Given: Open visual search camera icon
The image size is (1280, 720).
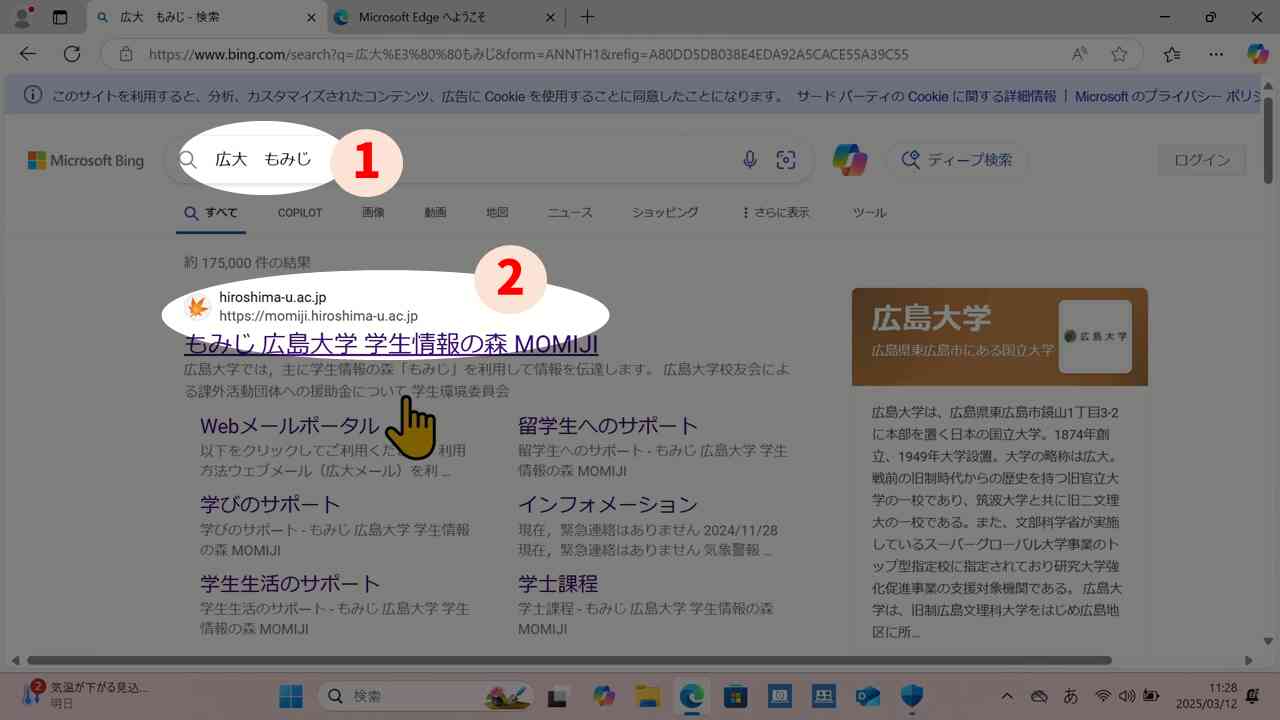Looking at the screenshot, I should [786, 160].
